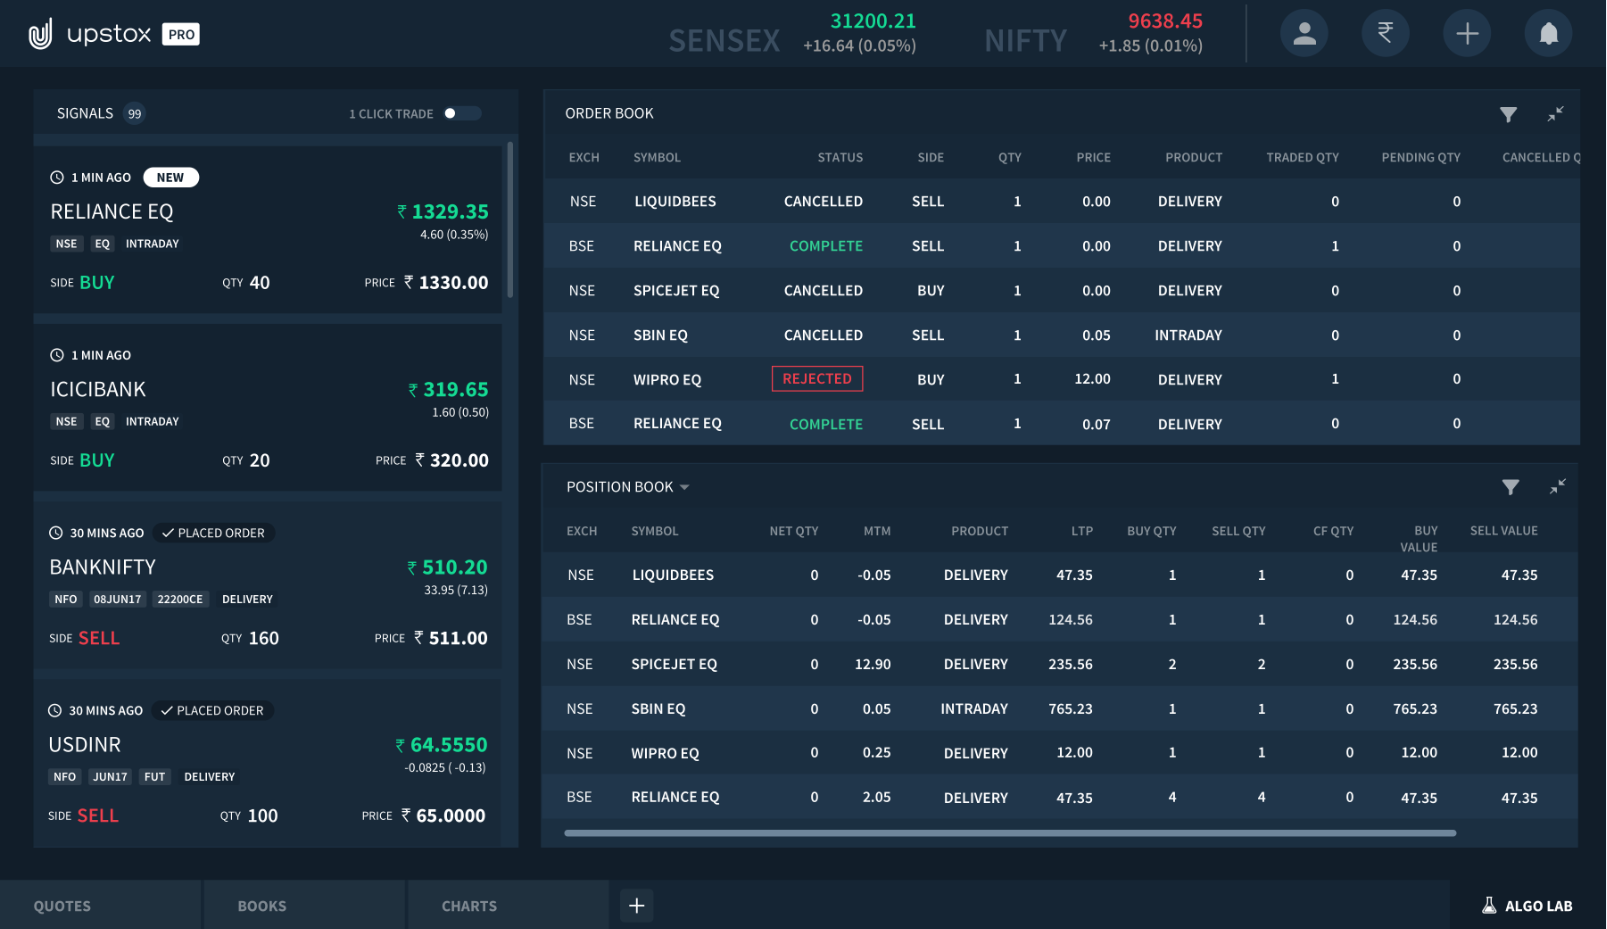
Task: Click Order Book SYMBOL column header
Action: click(657, 158)
